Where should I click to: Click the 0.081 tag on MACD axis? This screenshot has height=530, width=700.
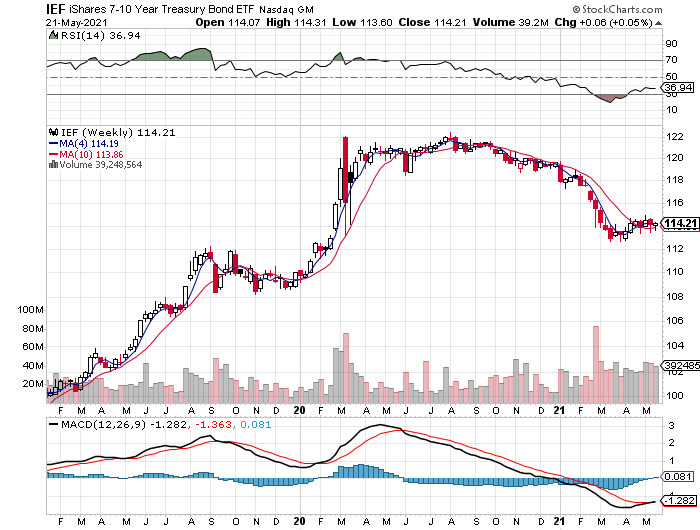tap(679, 476)
